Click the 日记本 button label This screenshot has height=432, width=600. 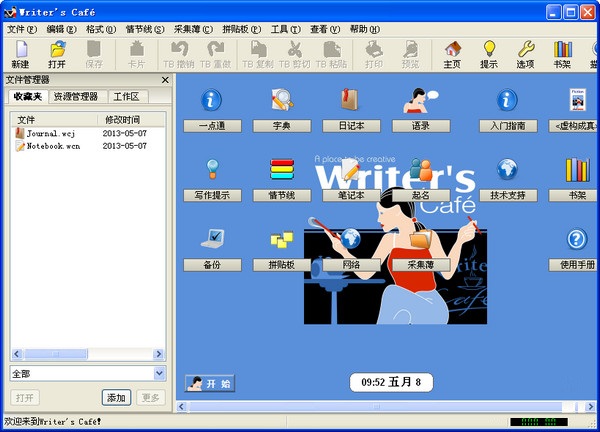(x=352, y=126)
